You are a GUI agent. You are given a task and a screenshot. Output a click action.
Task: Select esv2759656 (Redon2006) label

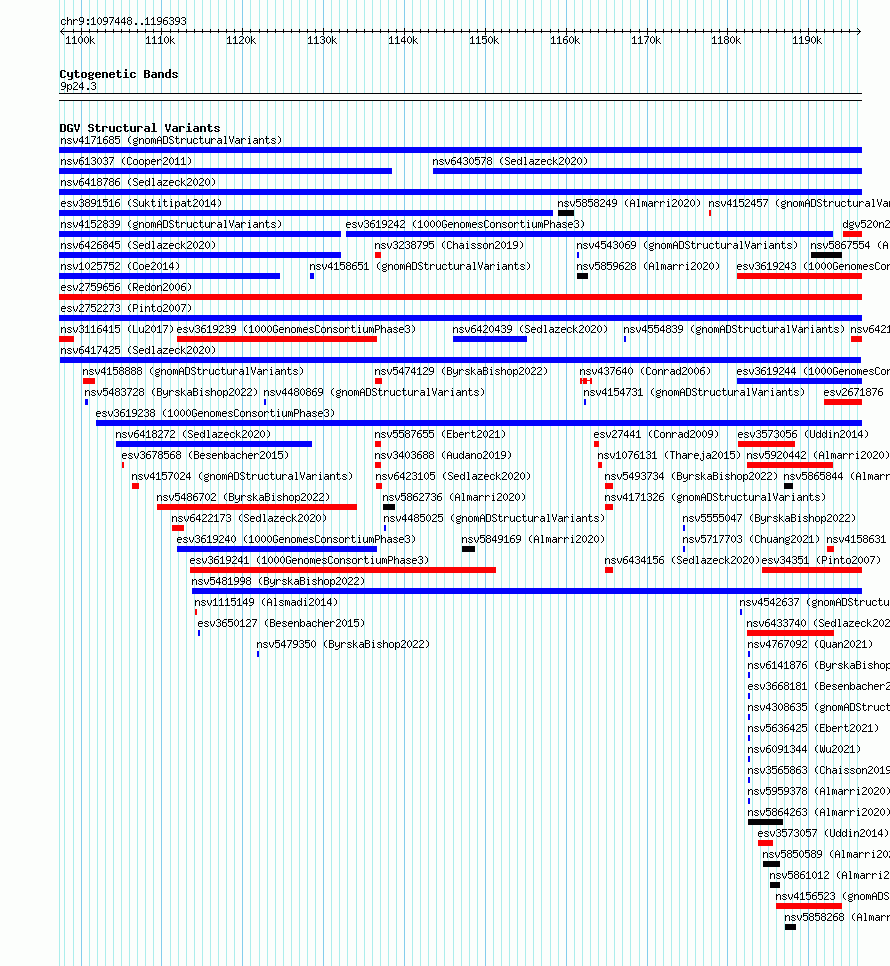(x=126, y=287)
